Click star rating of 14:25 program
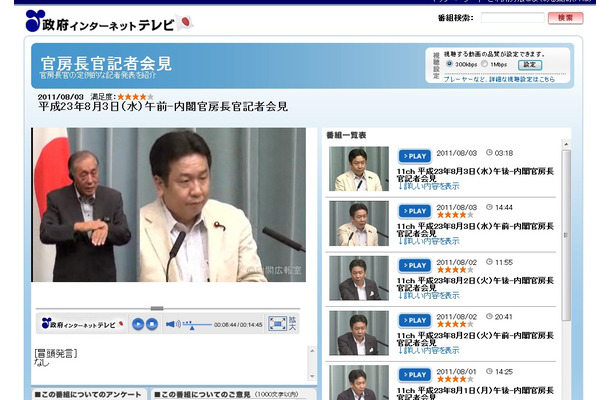This screenshot has width=610, height=400. (x=455, y=379)
